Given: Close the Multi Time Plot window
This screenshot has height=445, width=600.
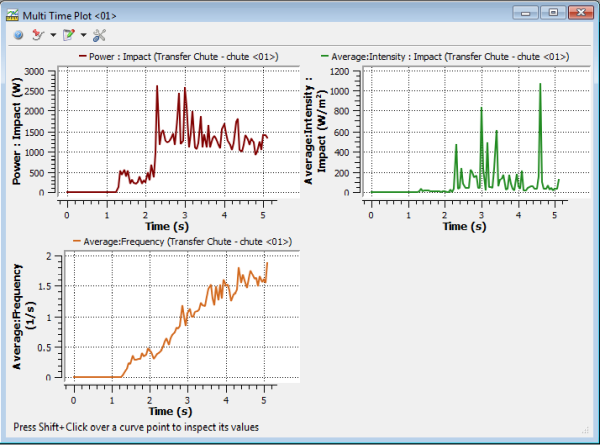Looking at the screenshot, I should 578,11.
